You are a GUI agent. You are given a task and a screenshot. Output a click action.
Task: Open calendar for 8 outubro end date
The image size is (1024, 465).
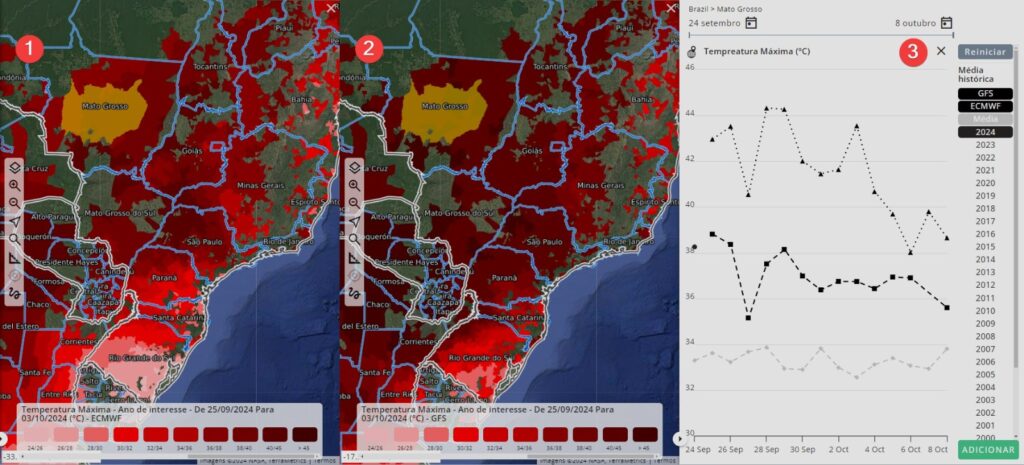[946, 23]
